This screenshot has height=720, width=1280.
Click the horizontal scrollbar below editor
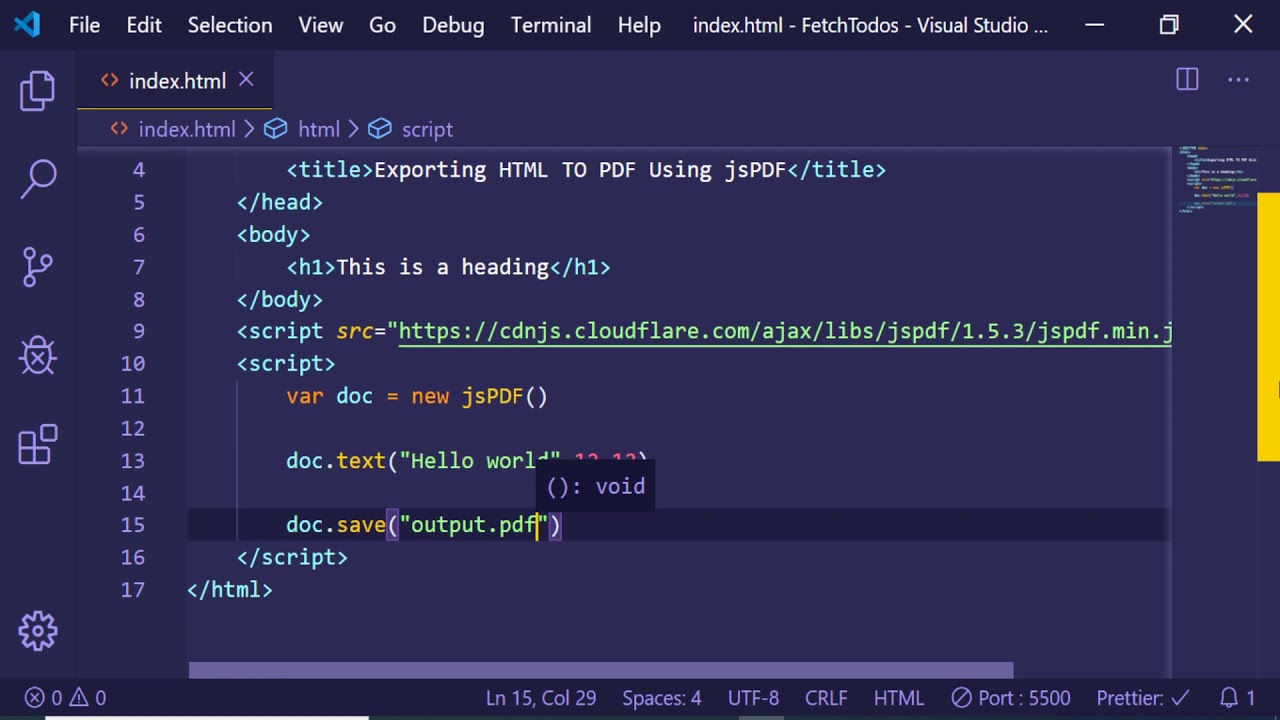coord(600,670)
